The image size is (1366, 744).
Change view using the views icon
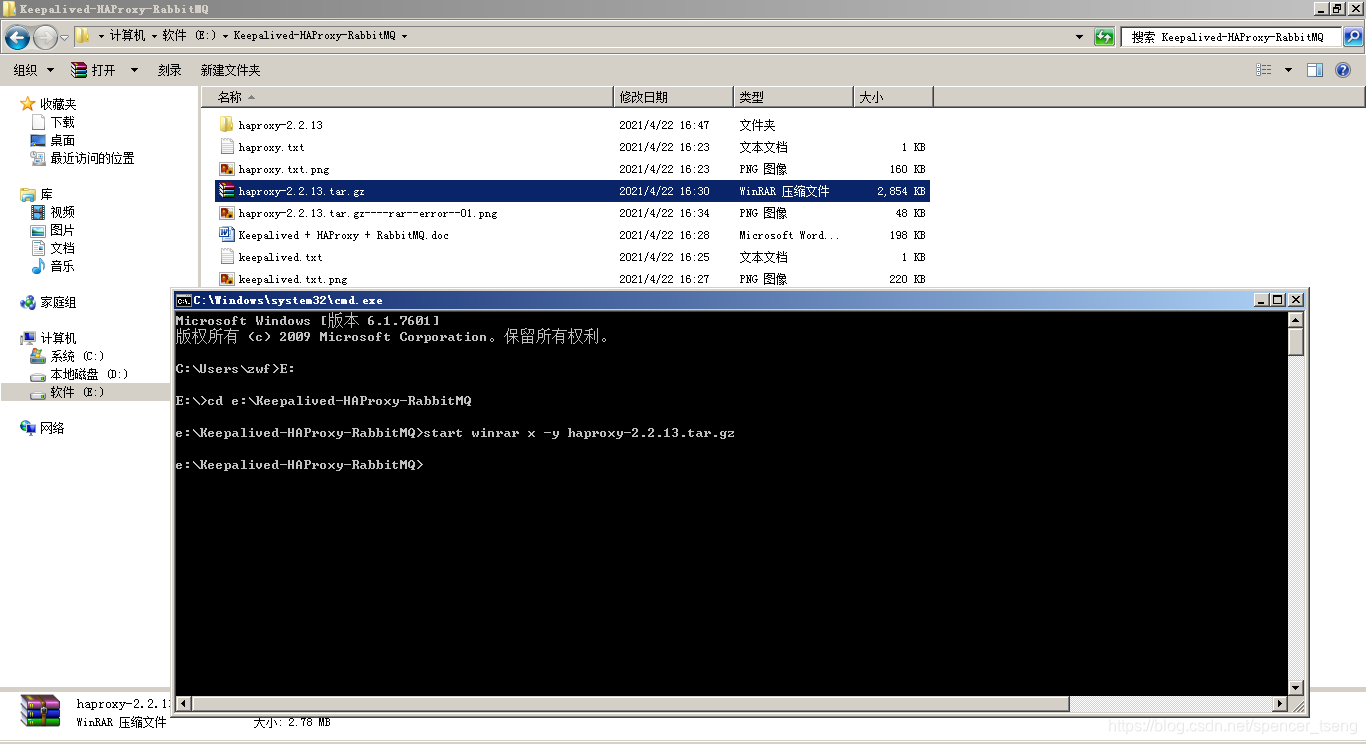coord(1264,70)
